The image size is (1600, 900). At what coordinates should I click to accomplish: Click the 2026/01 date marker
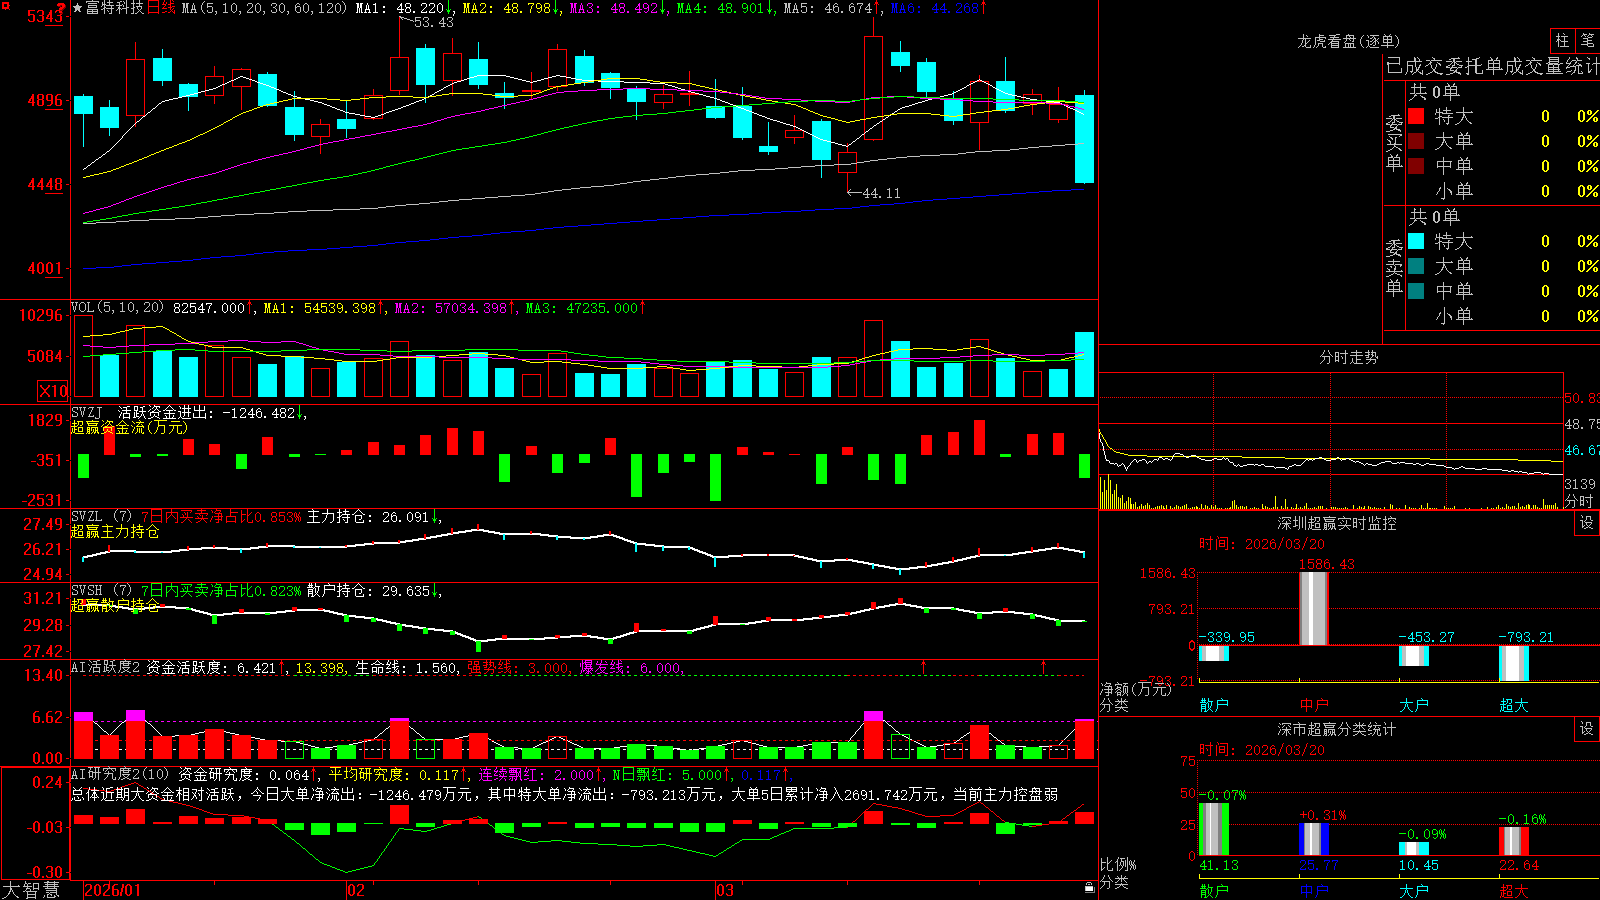(x=113, y=890)
